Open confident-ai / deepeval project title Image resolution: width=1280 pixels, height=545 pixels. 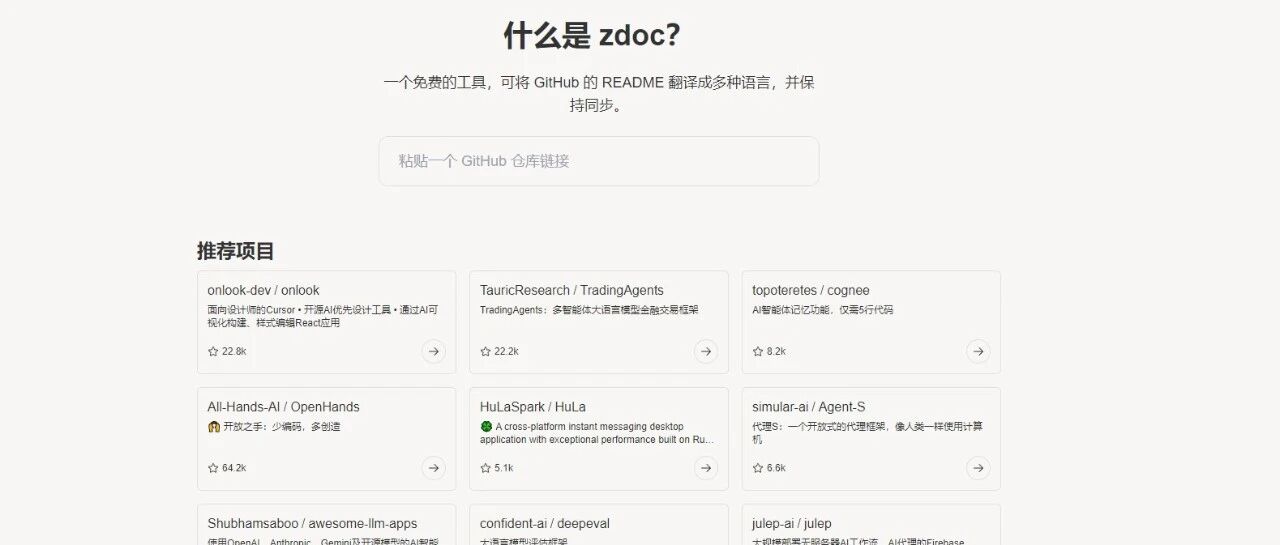[544, 524]
